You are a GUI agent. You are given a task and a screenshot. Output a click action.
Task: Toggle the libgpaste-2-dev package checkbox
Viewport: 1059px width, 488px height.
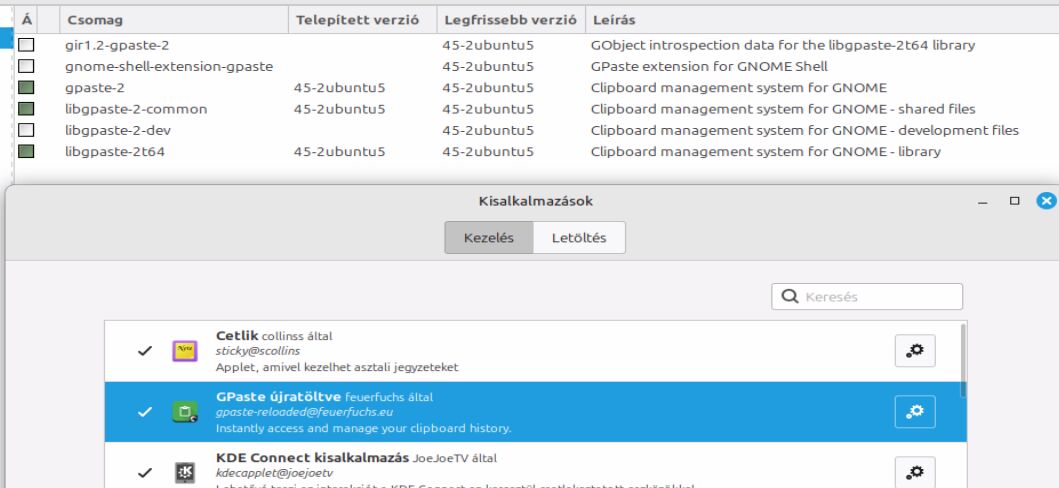click(26, 130)
